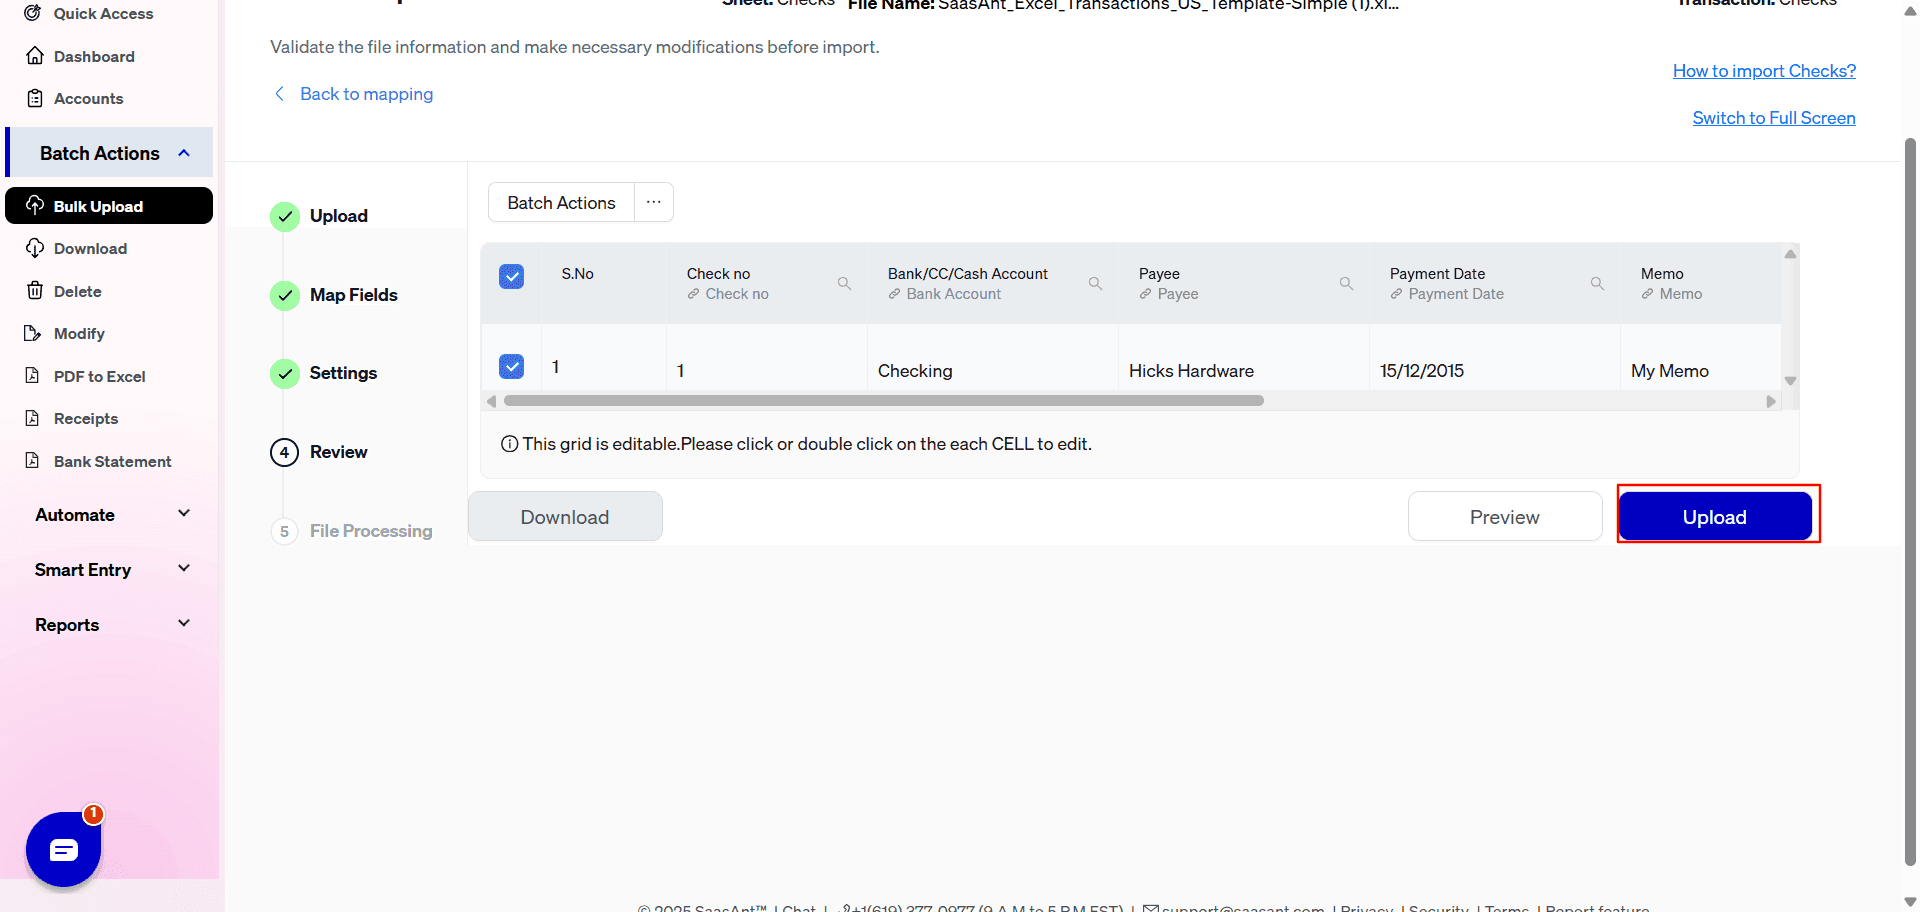Click the File Processing step 5 circle

tap(285, 531)
